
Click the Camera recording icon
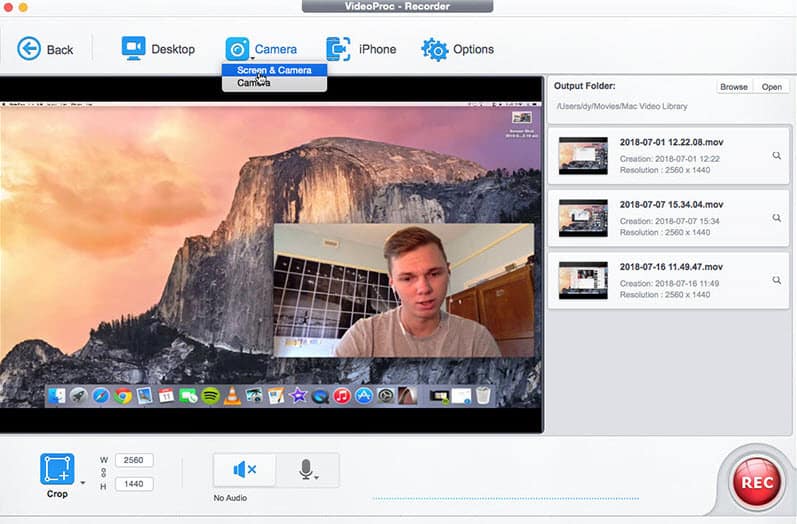pyautogui.click(x=237, y=48)
